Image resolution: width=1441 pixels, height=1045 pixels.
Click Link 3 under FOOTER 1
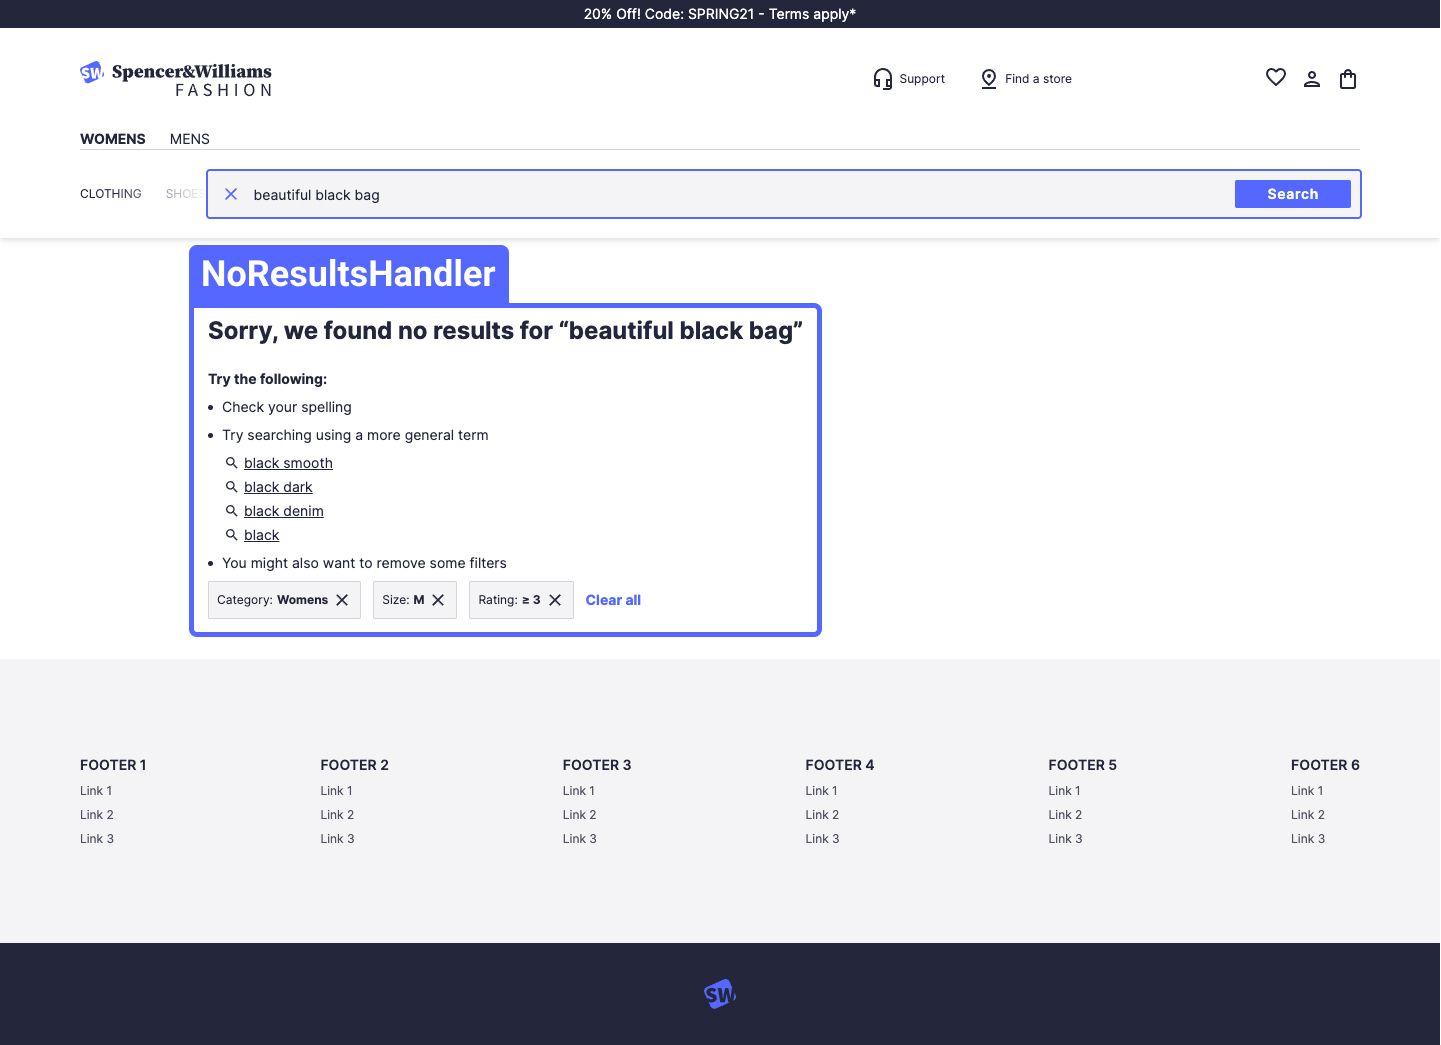tap(97, 839)
